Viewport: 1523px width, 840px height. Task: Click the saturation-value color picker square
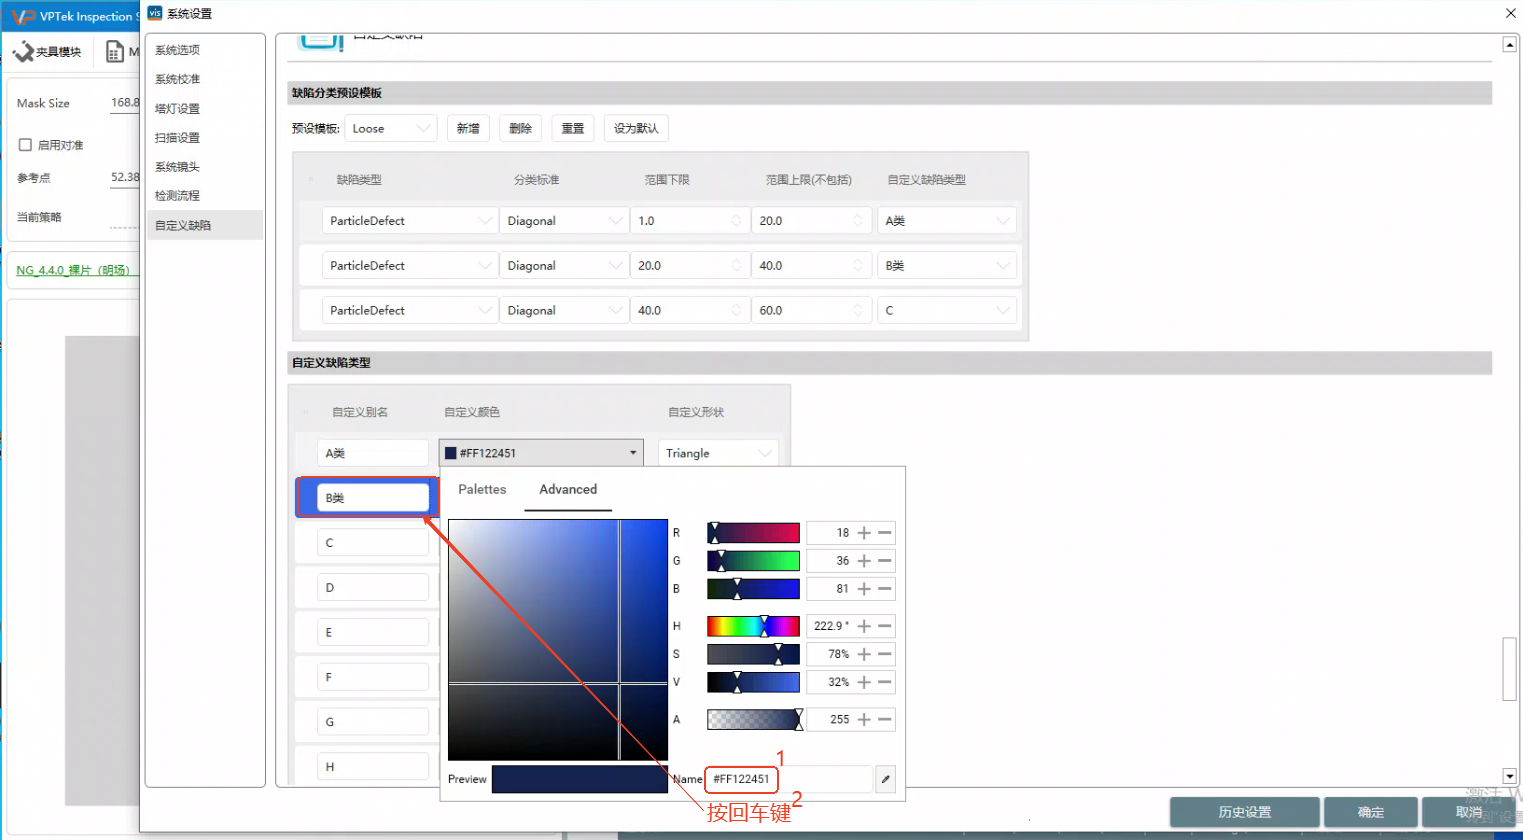coord(558,640)
